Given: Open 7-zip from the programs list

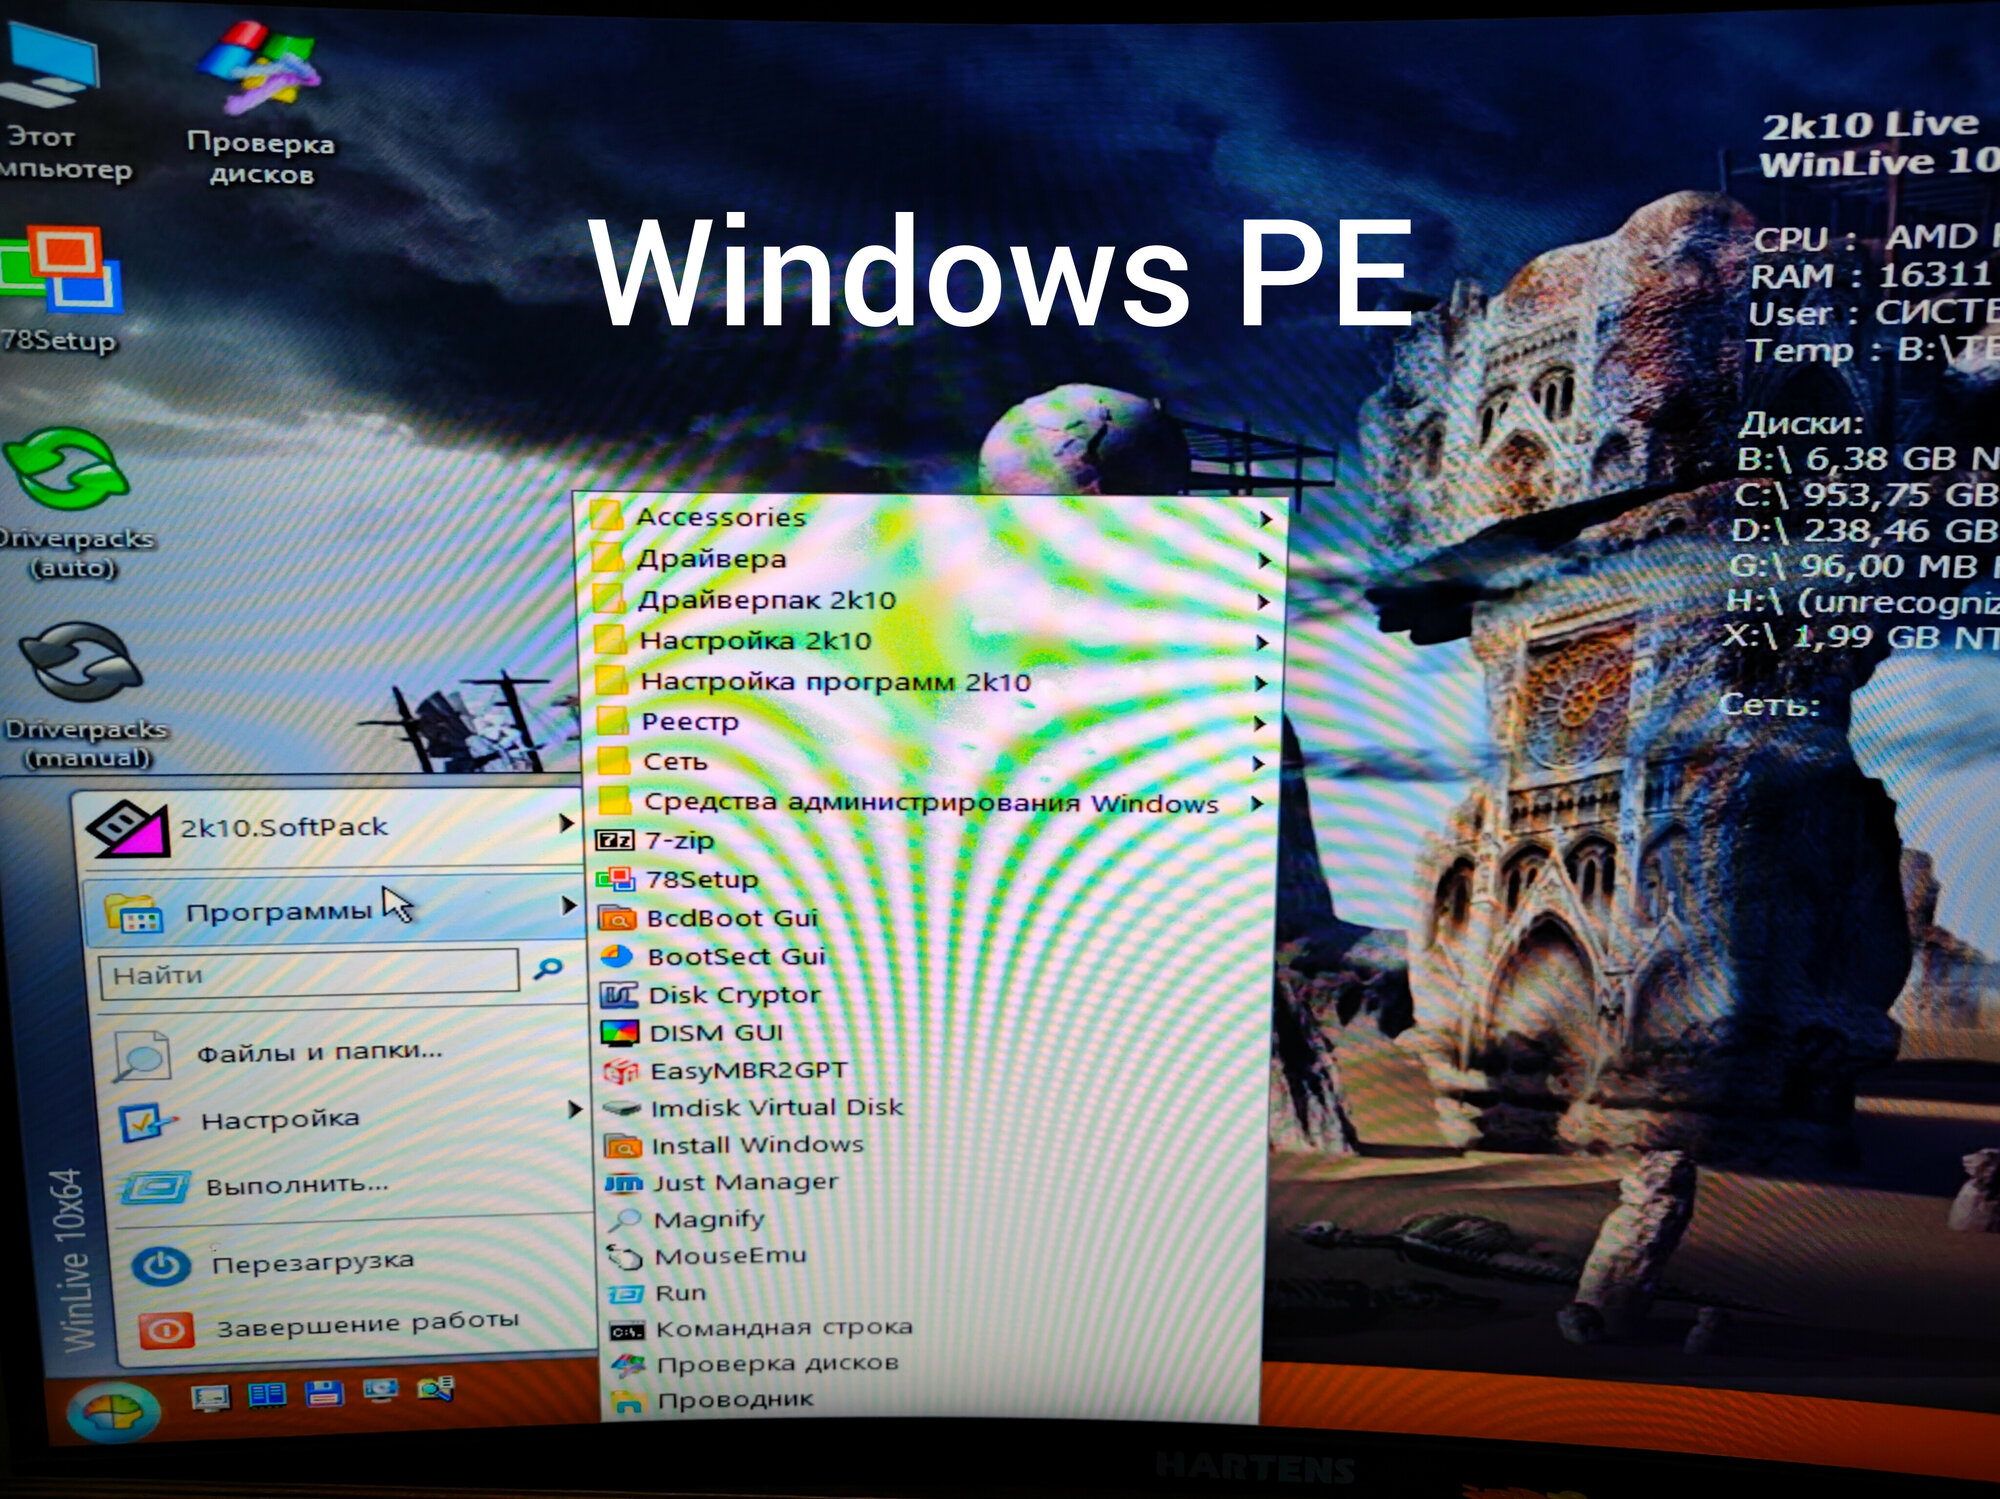Looking at the screenshot, I should pyautogui.click(x=680, y=841).
